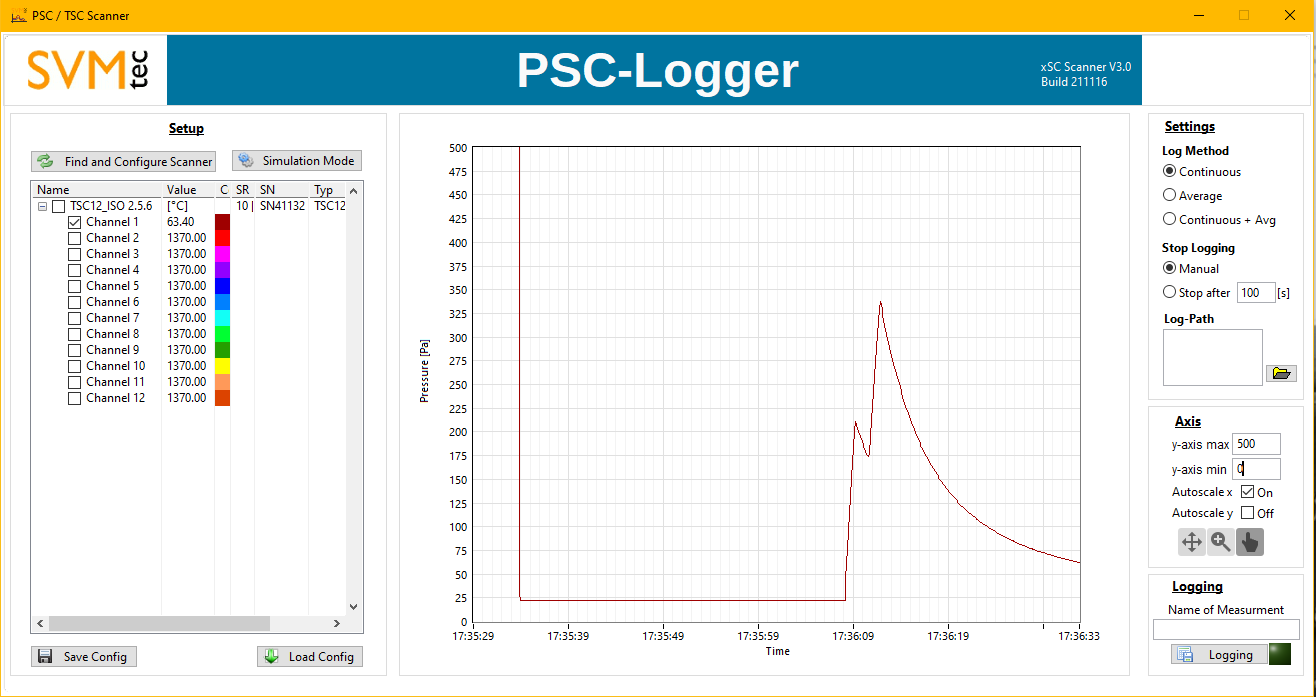This screenshot has width=1316, height=697.
Task: Enable Simulation Mode
Action: pyautogui.click(x=297, y=161)
